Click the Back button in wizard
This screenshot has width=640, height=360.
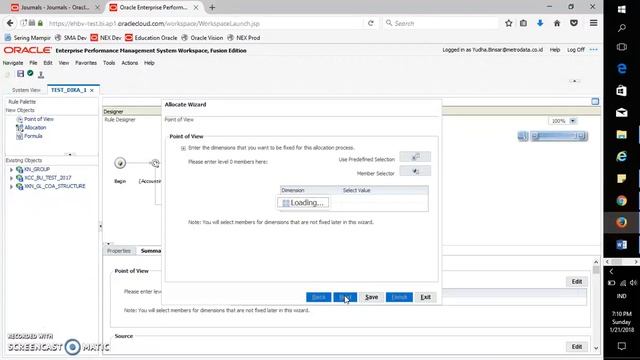click(x=318, y=297)
